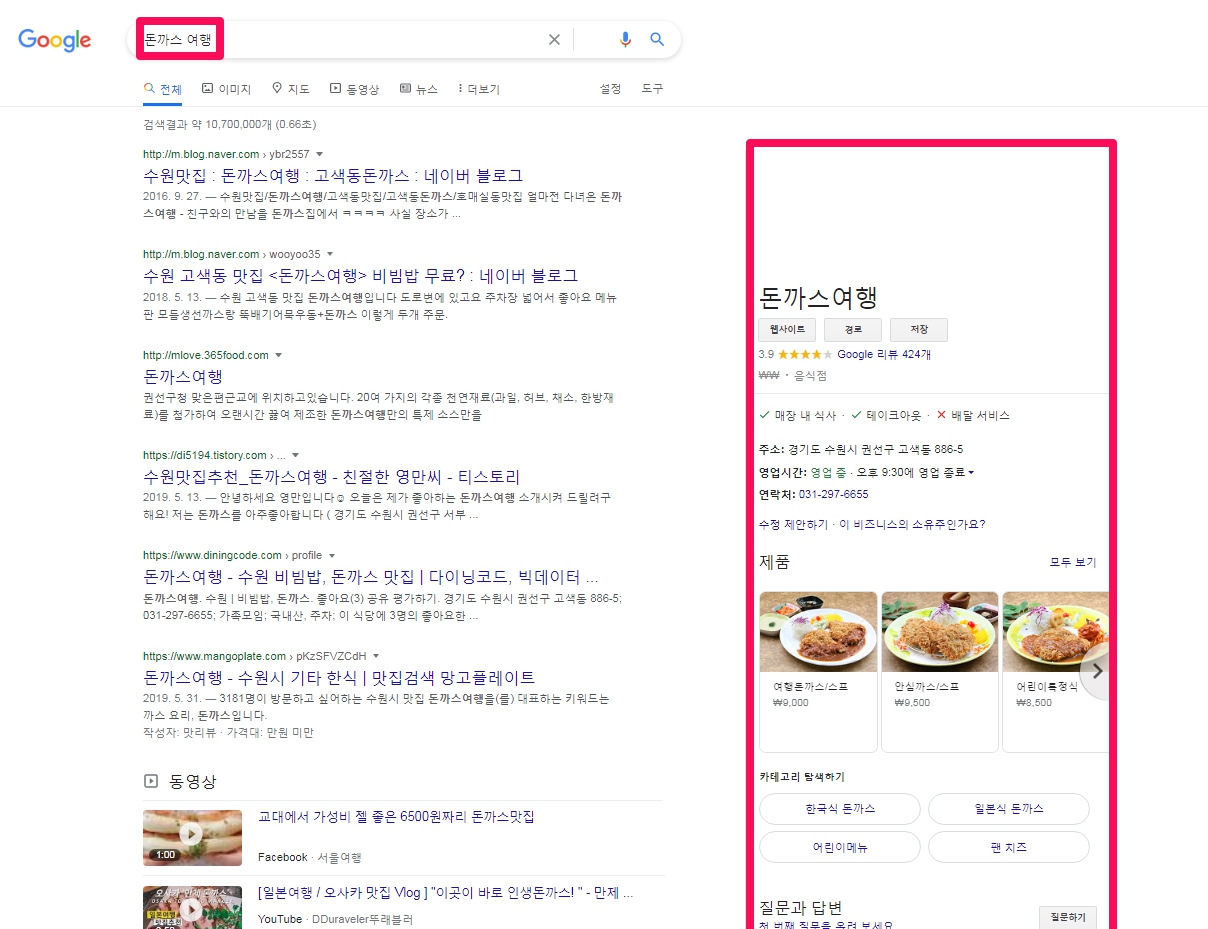
Task: Click the address 경기도 수원시 권선구 고색동 886-5
Action: pyautogui.click(x=875, y=450)
